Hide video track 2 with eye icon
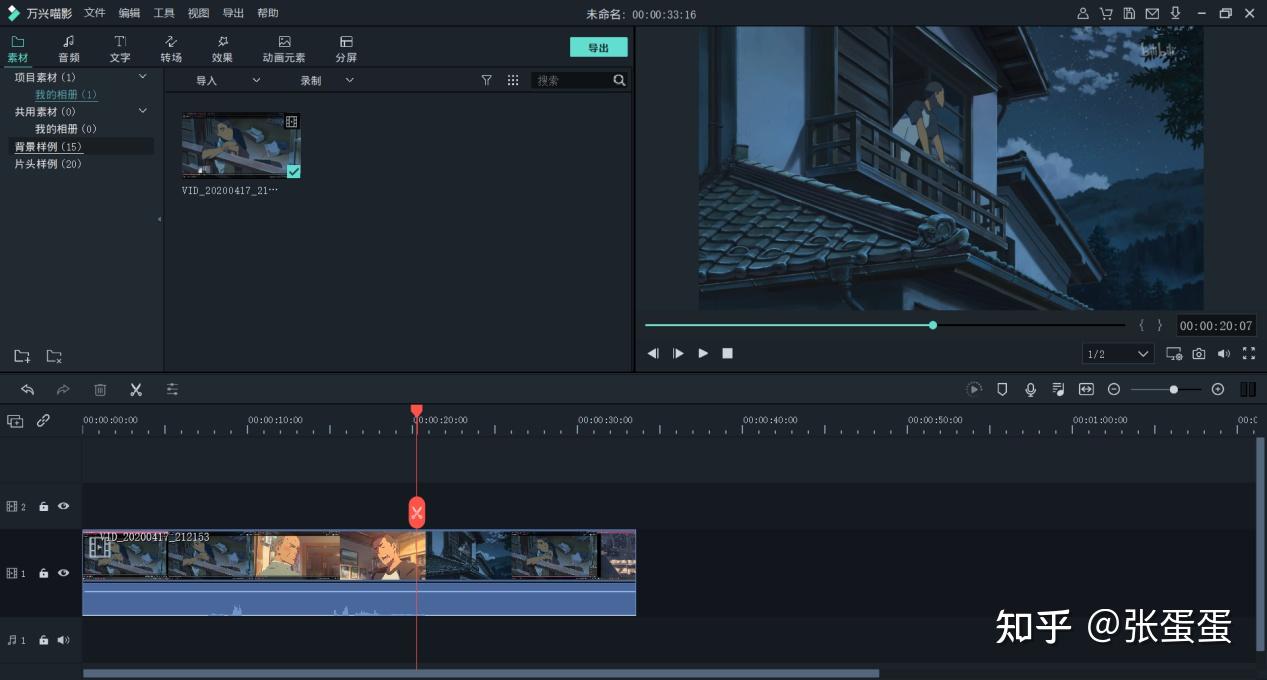The width and height of the screenshot is (1267, 680). [x=64, y=507]
